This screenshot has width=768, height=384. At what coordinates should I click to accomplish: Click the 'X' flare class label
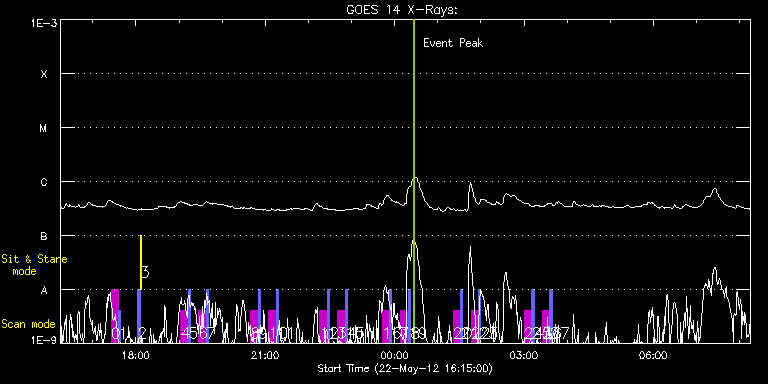[44, 74]
